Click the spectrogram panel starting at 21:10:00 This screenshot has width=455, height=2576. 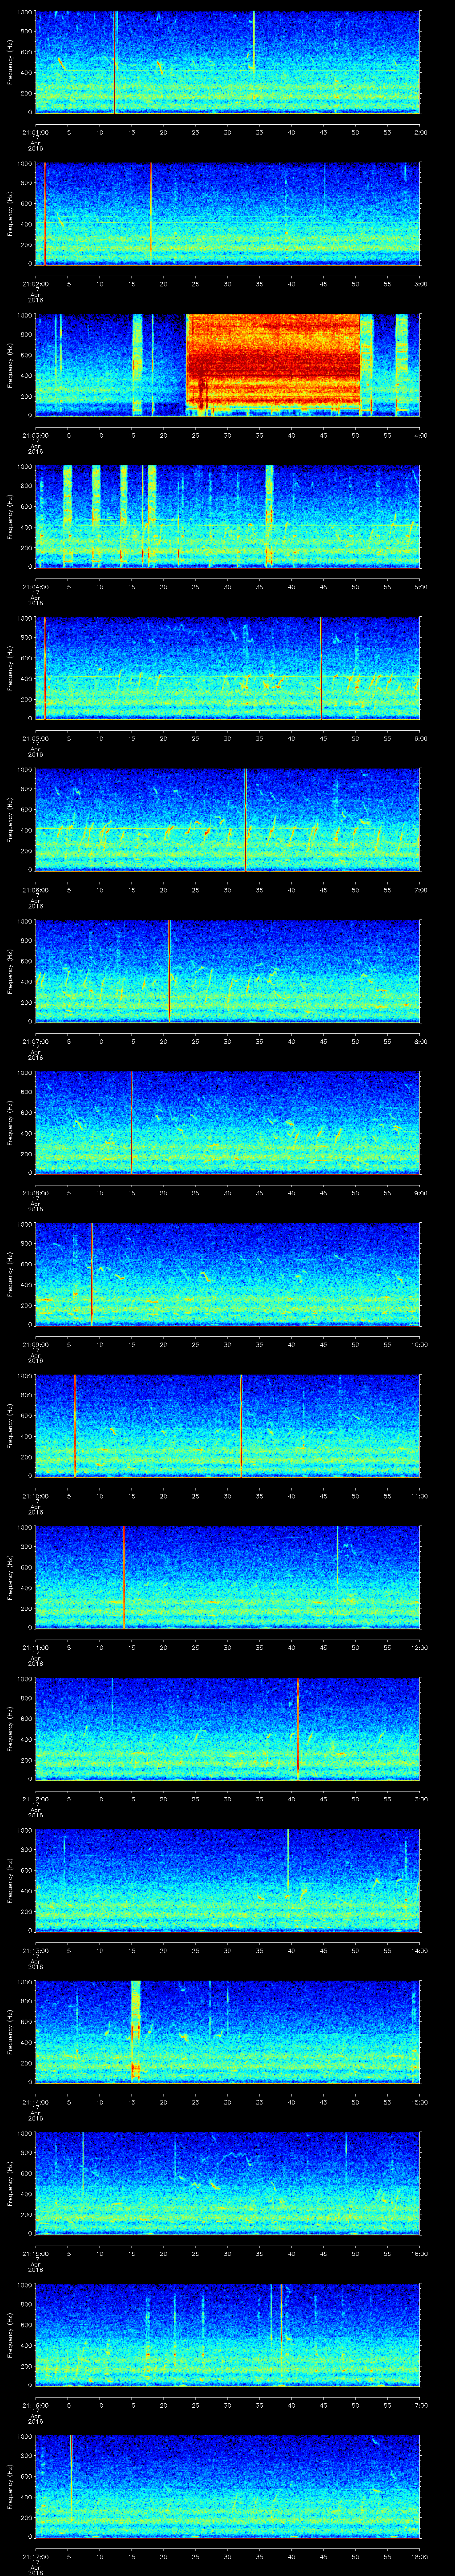tap(228, 1426)
